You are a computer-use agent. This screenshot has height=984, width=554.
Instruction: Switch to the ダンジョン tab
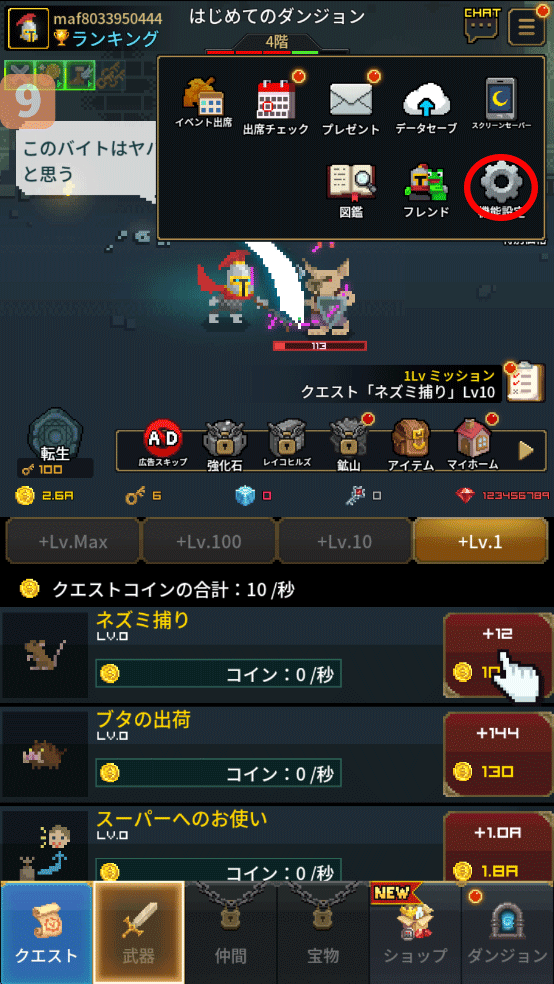508,932
